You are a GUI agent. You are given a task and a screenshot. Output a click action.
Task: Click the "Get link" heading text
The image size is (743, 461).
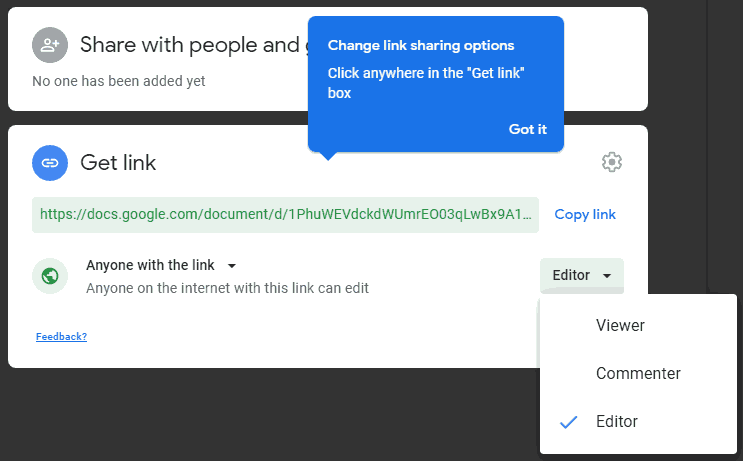coord(118,163)
